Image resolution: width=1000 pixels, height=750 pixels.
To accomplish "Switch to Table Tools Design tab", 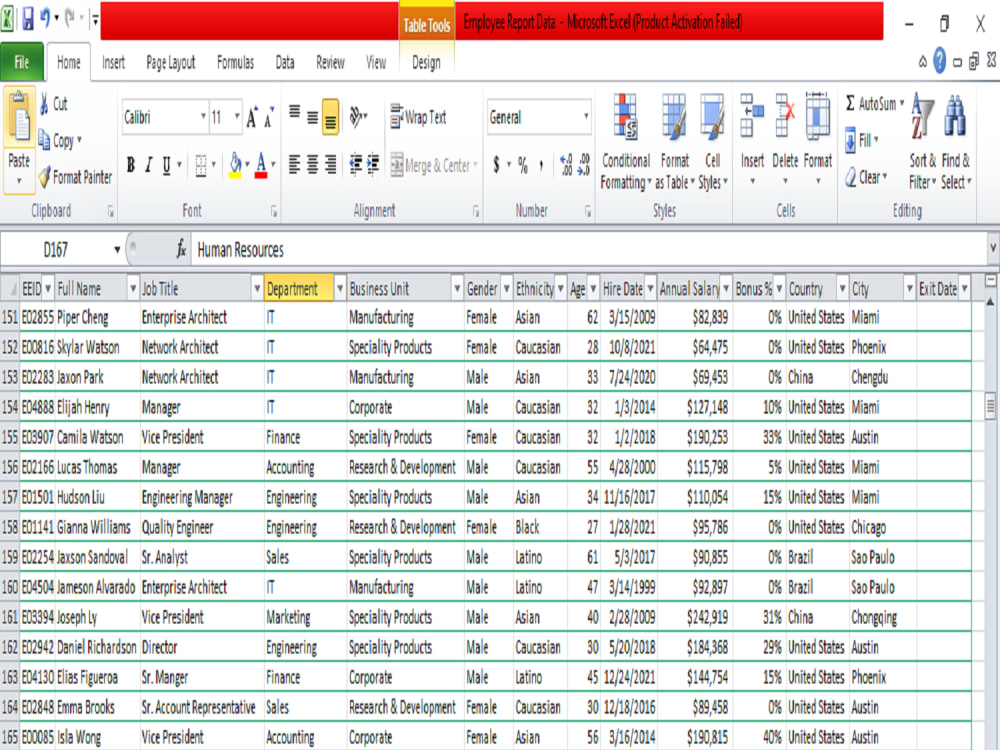I will 426,62.
